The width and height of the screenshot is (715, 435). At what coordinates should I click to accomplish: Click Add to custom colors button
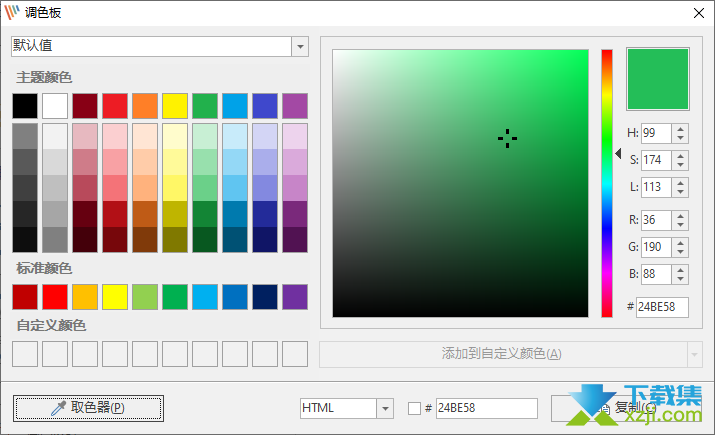pos(503,354)
